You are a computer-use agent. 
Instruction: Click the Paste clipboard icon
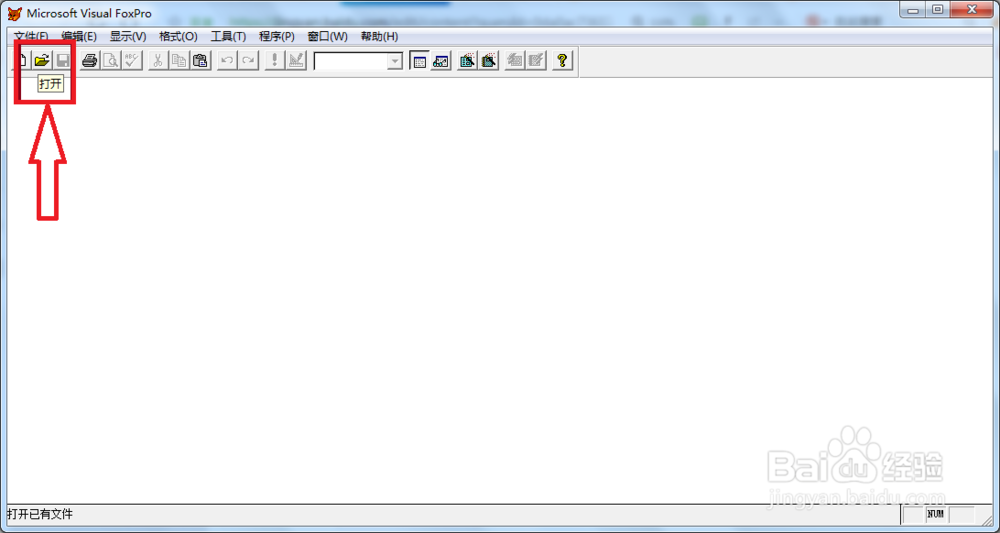pos(200,61)
